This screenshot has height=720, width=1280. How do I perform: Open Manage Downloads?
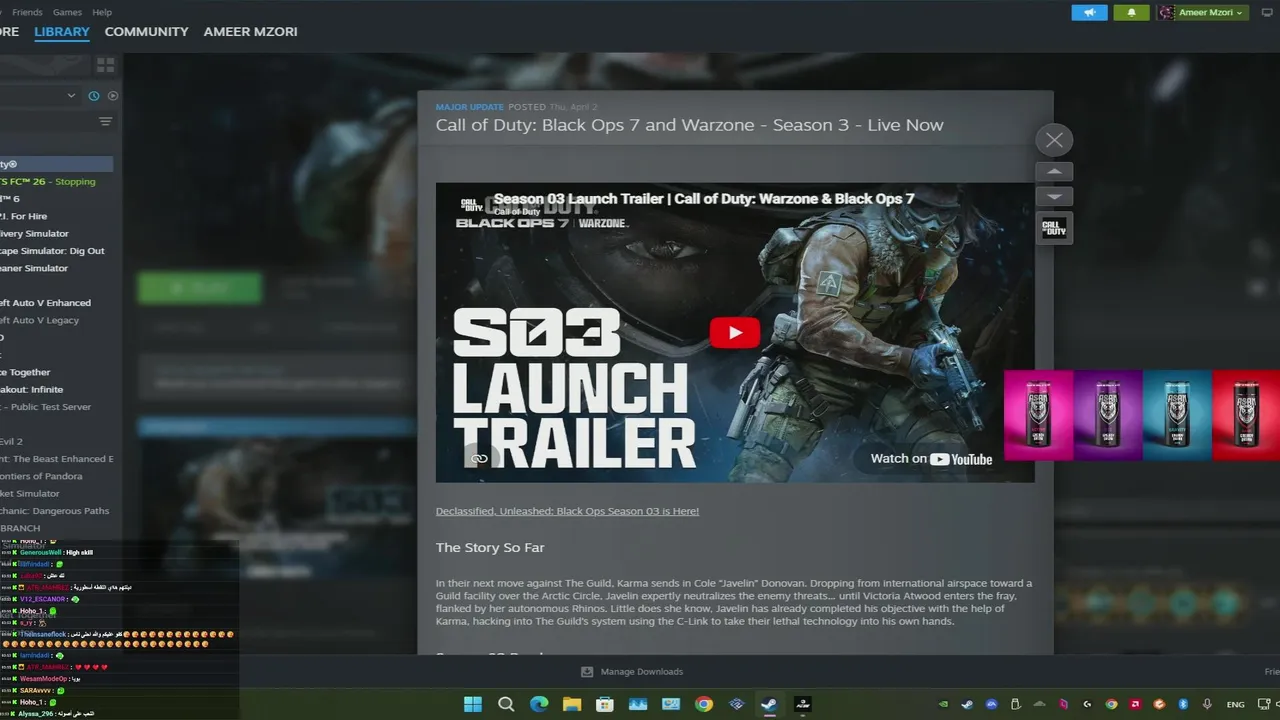tap(632, 672)
